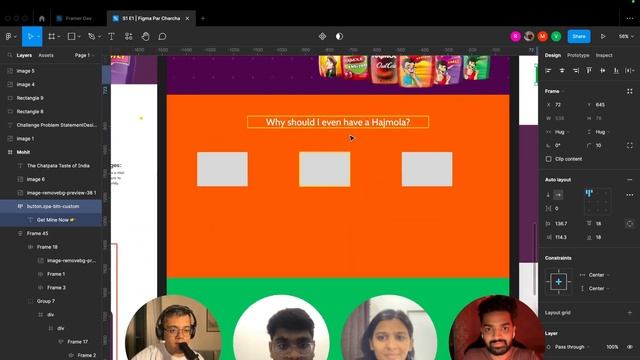
Task: Align selection top
Action: coord(589,71)
